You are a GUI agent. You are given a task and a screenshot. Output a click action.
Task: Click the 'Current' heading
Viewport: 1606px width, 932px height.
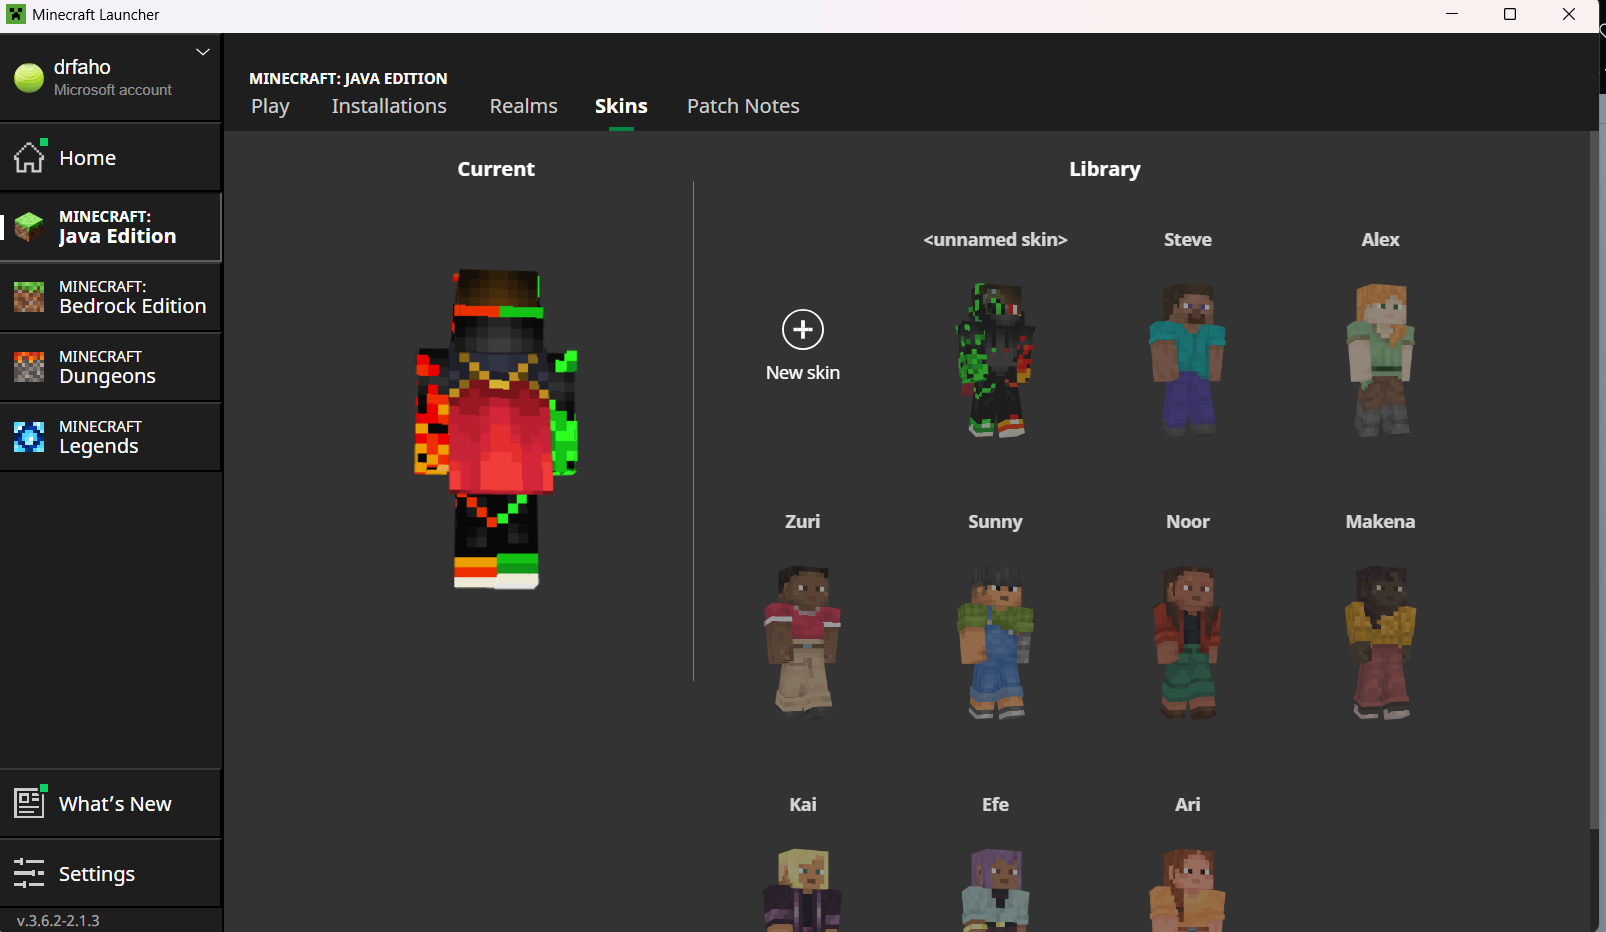(x=496, y=169)
